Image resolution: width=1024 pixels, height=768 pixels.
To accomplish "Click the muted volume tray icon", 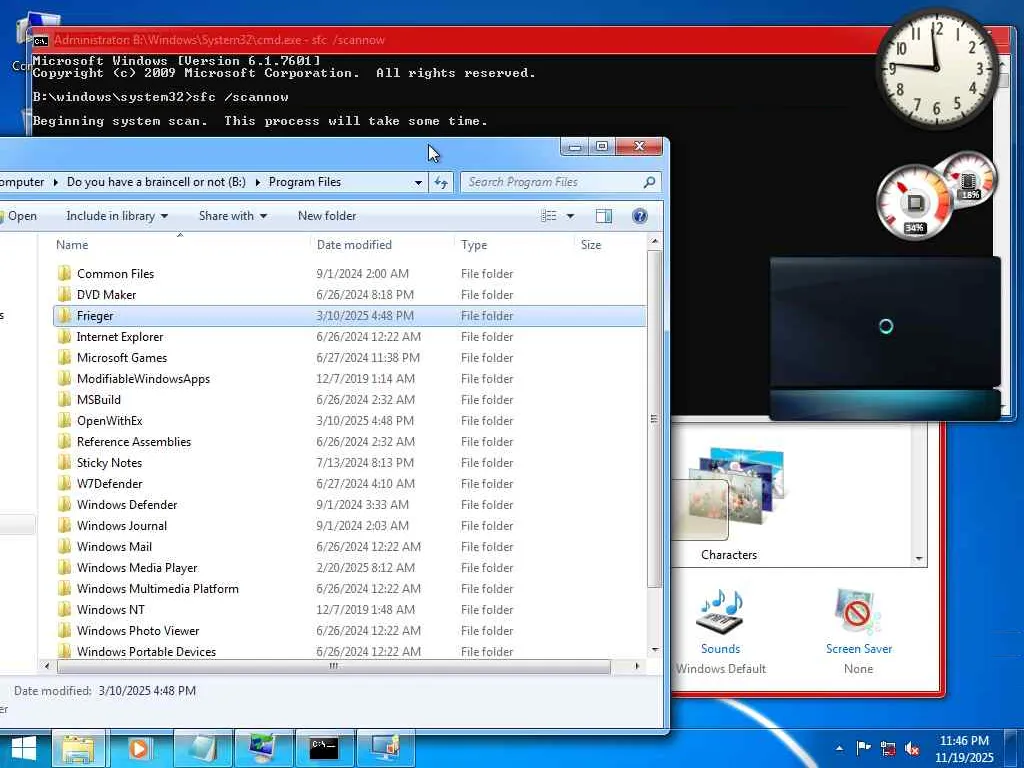I will click(x=912, y=748).
